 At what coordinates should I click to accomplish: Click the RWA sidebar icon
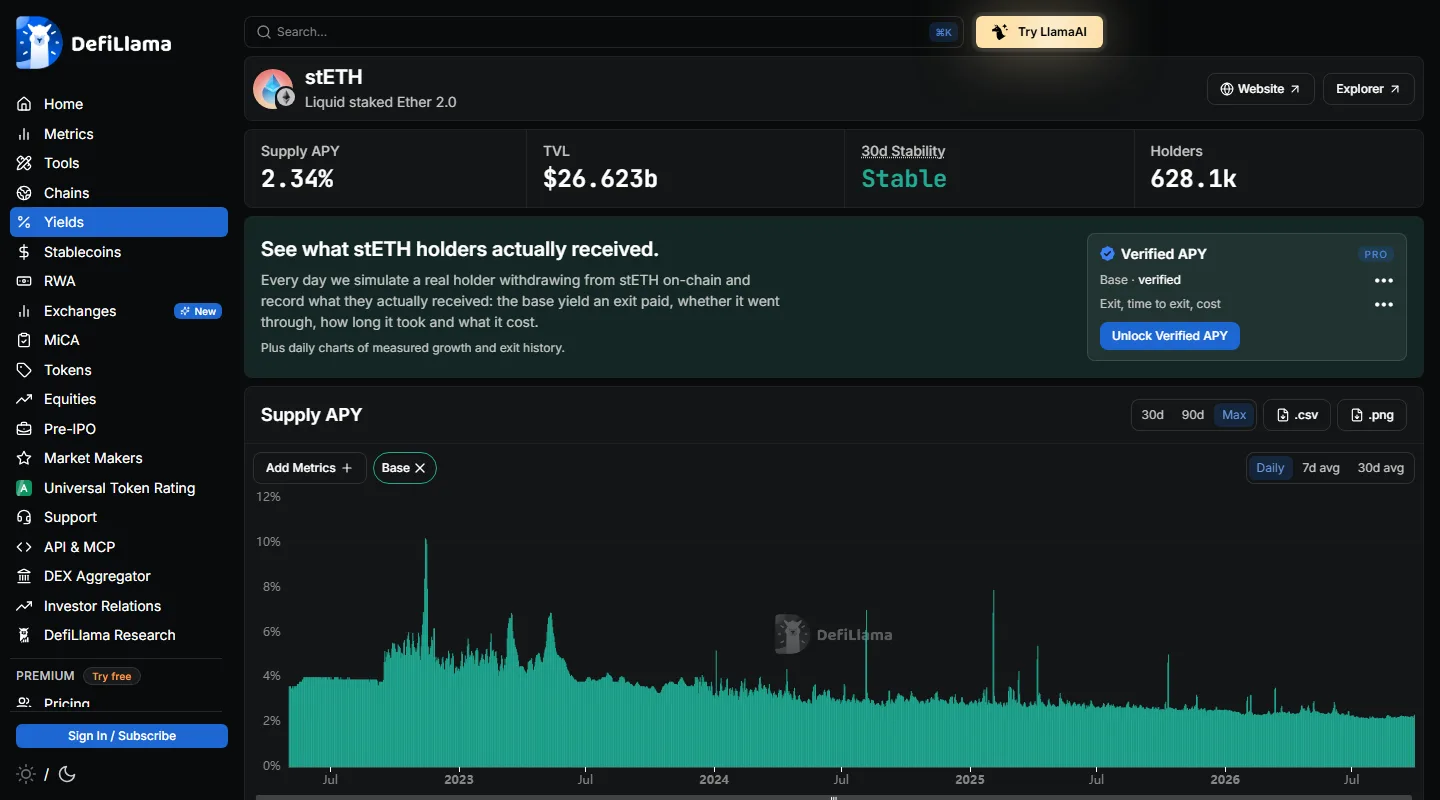click(24, 281)
